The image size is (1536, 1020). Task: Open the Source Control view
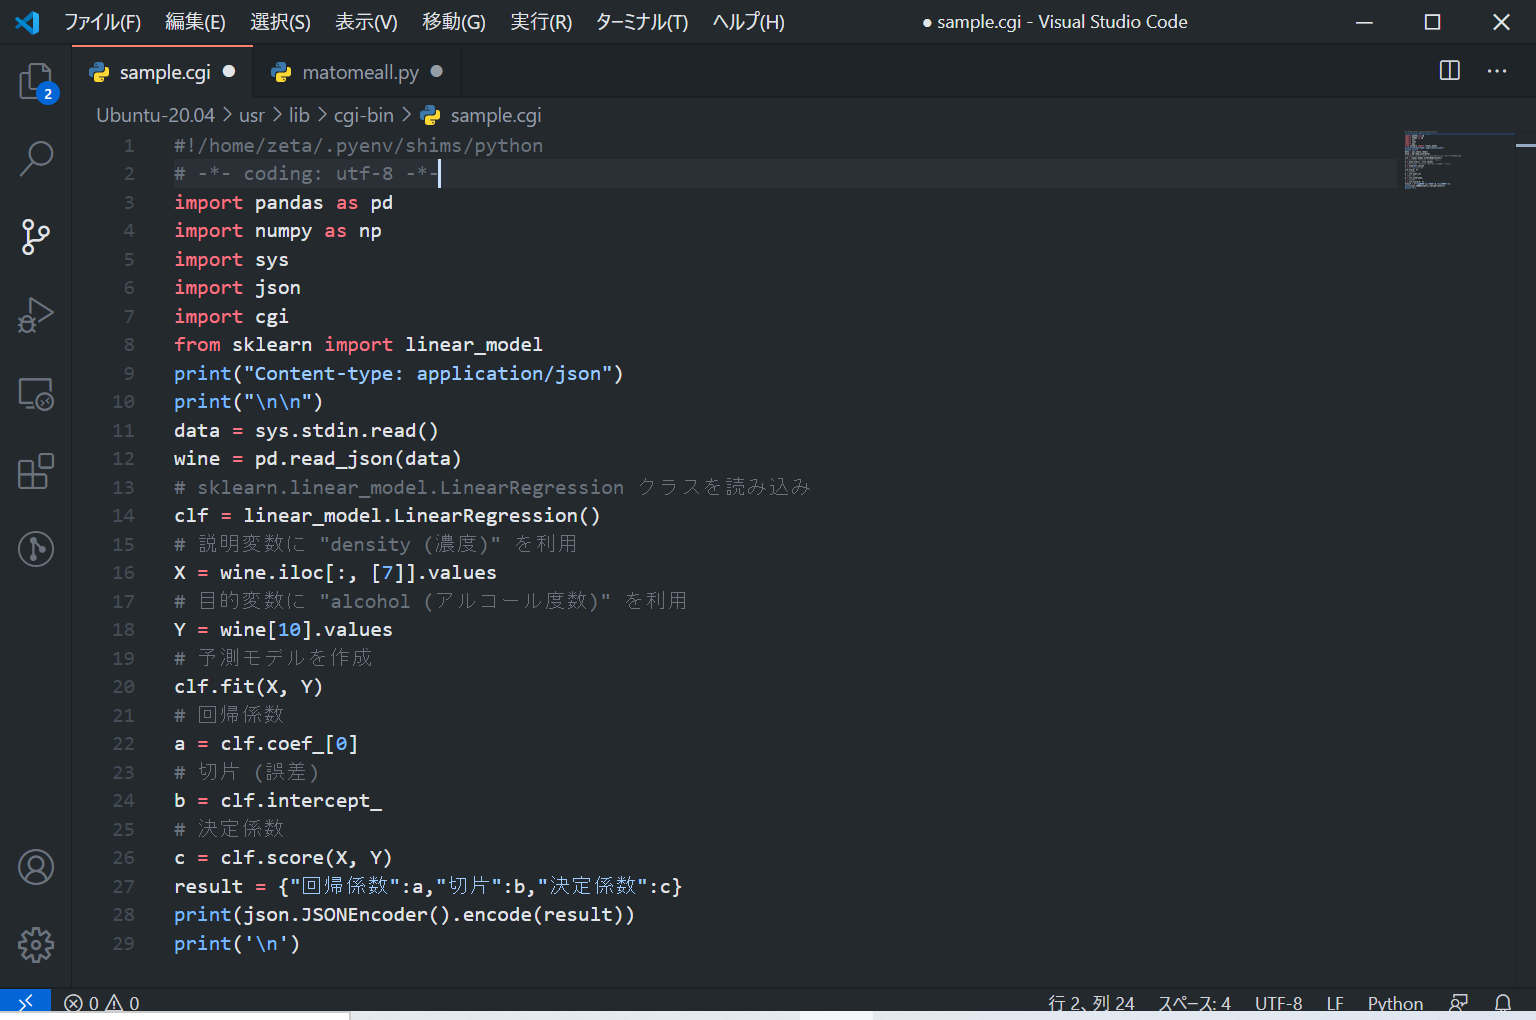[36, 237]
